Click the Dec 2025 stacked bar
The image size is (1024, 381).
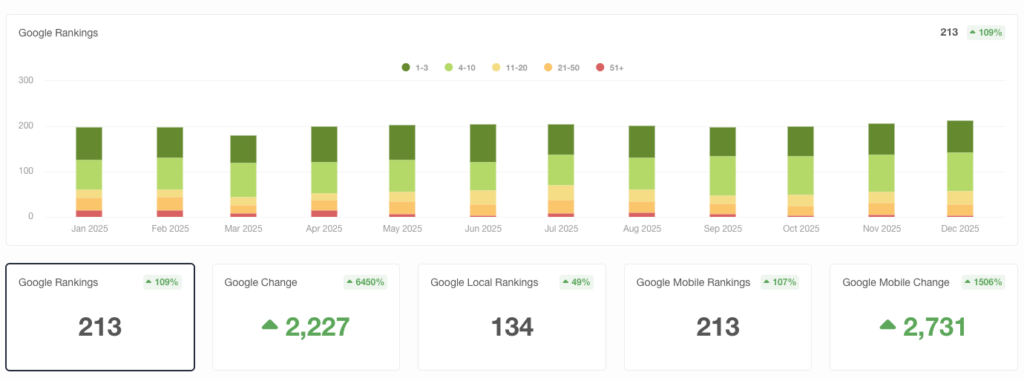[x=960, y=169]
